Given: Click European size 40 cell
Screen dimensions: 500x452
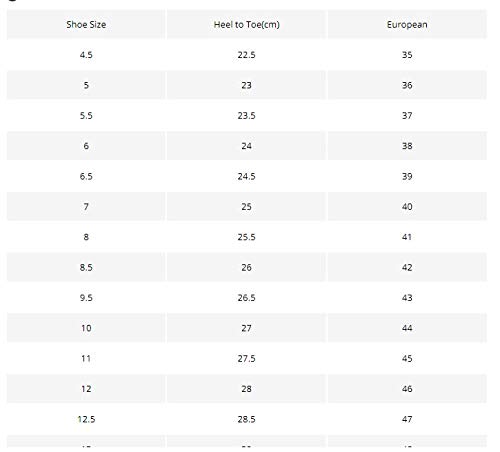Looking at the screenshot, I should pos(407,206).
